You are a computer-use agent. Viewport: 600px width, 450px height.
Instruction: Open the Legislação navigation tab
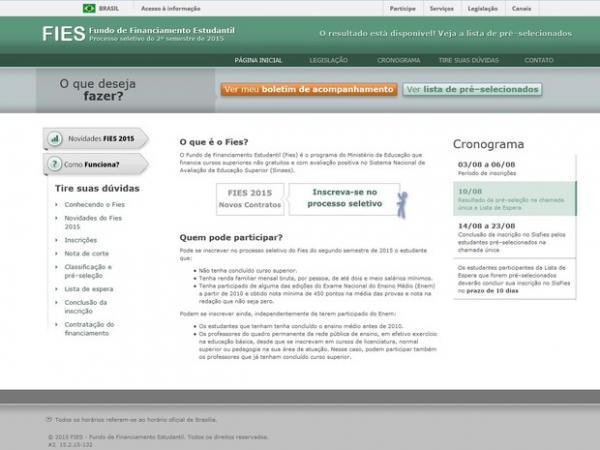coord(328,60)
